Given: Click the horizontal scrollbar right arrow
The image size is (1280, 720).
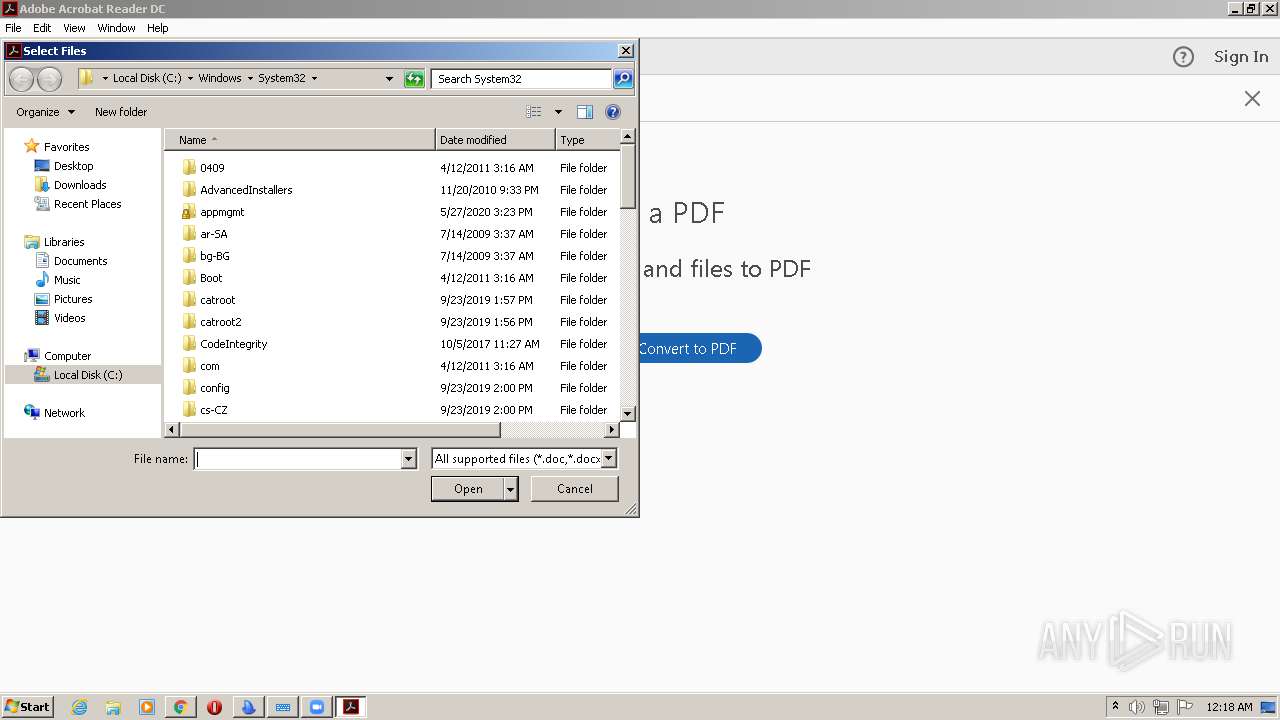Looking at the screenshot, I should [x=612, y=430].
